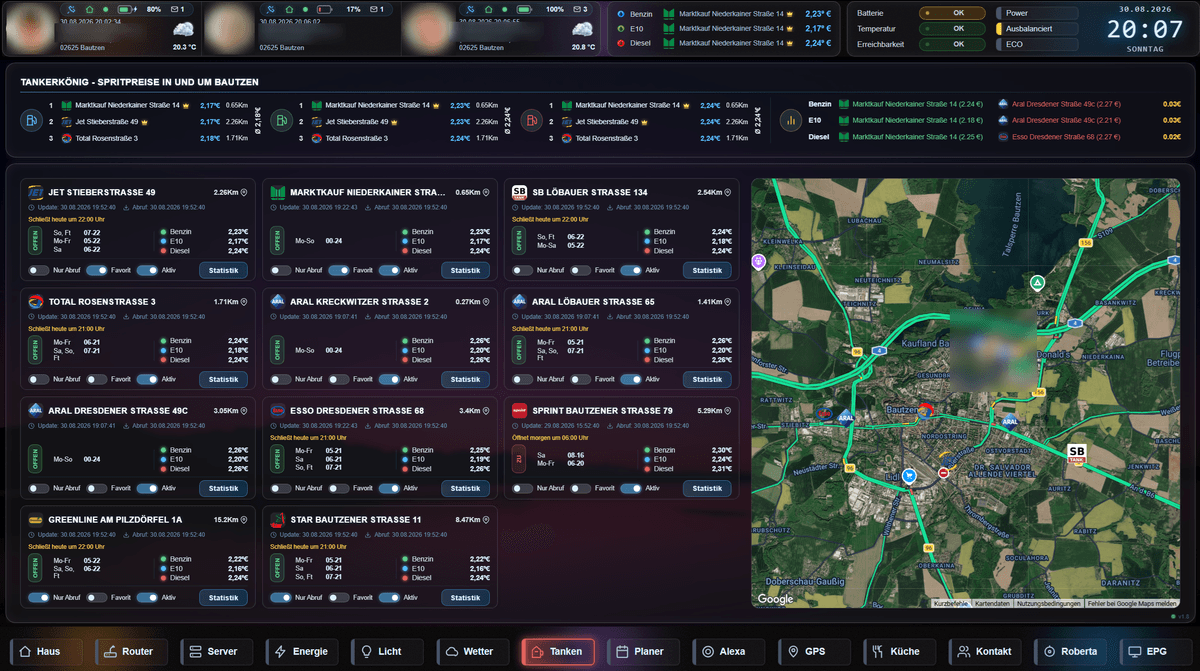Image resolution: width=1200 pixels, height=671 pixels.
Task: Click the first fuel pump icon in Tankerkönig header row
Action: [x=31, y=120]
